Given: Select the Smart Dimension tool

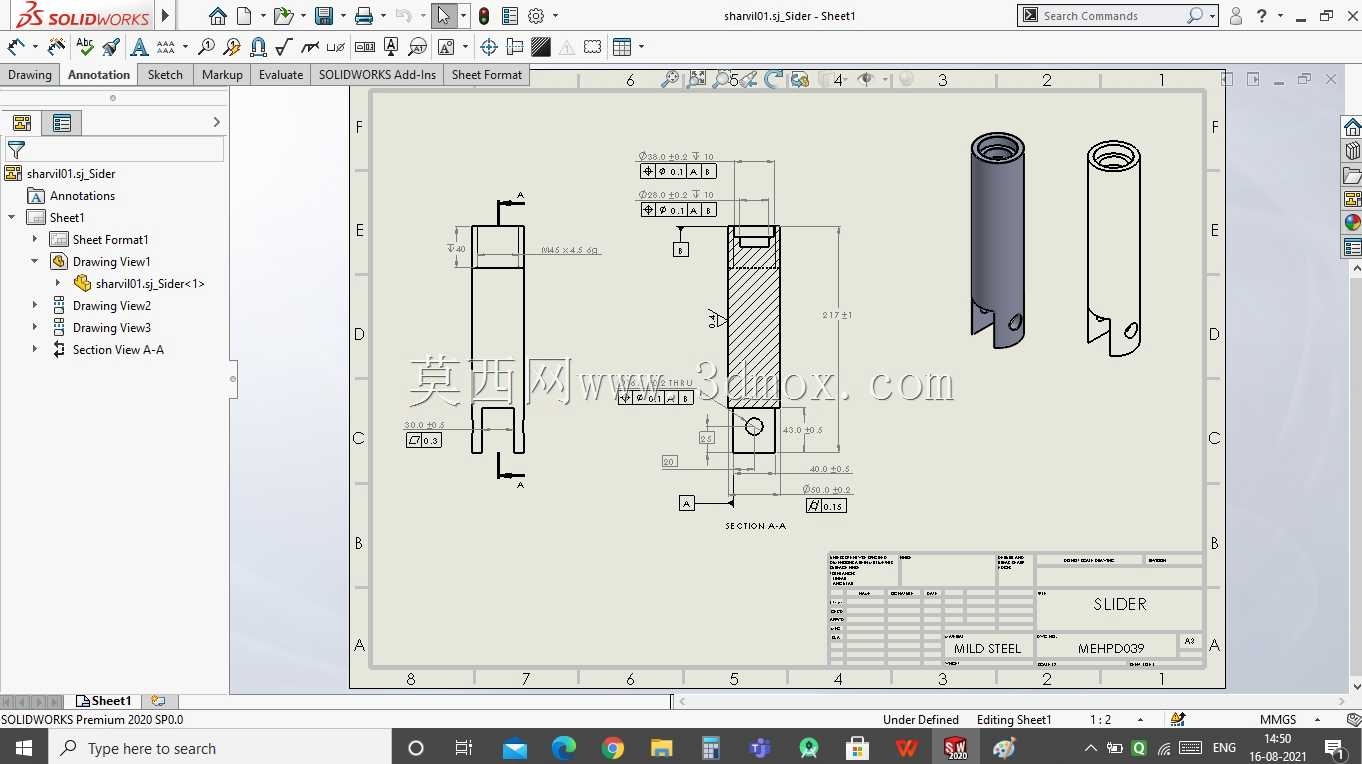Looking at the screenshot, I should tap(16, 46).
